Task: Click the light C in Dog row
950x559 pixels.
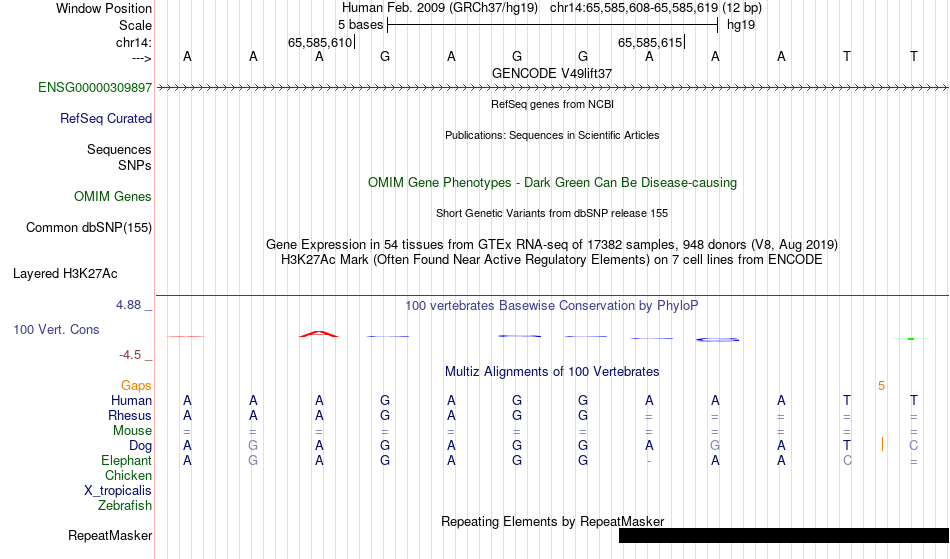Action: tap(914, 446)
